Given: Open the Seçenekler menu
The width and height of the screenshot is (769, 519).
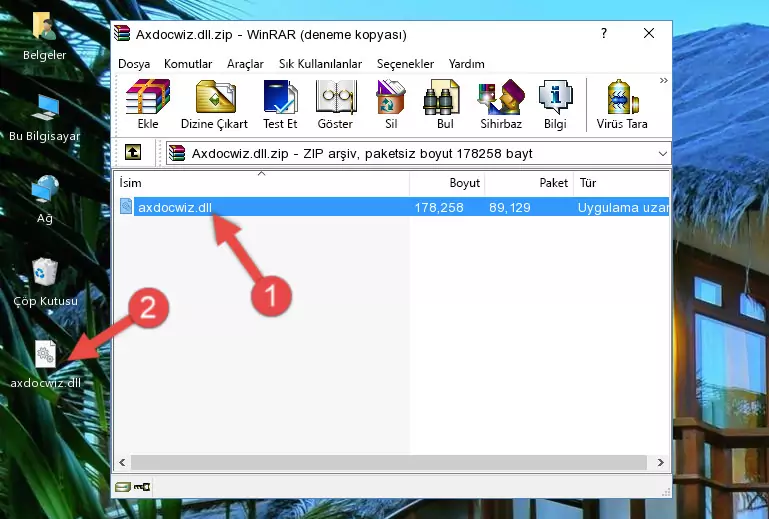Looking at the screenshot, I should coord(405,64).
